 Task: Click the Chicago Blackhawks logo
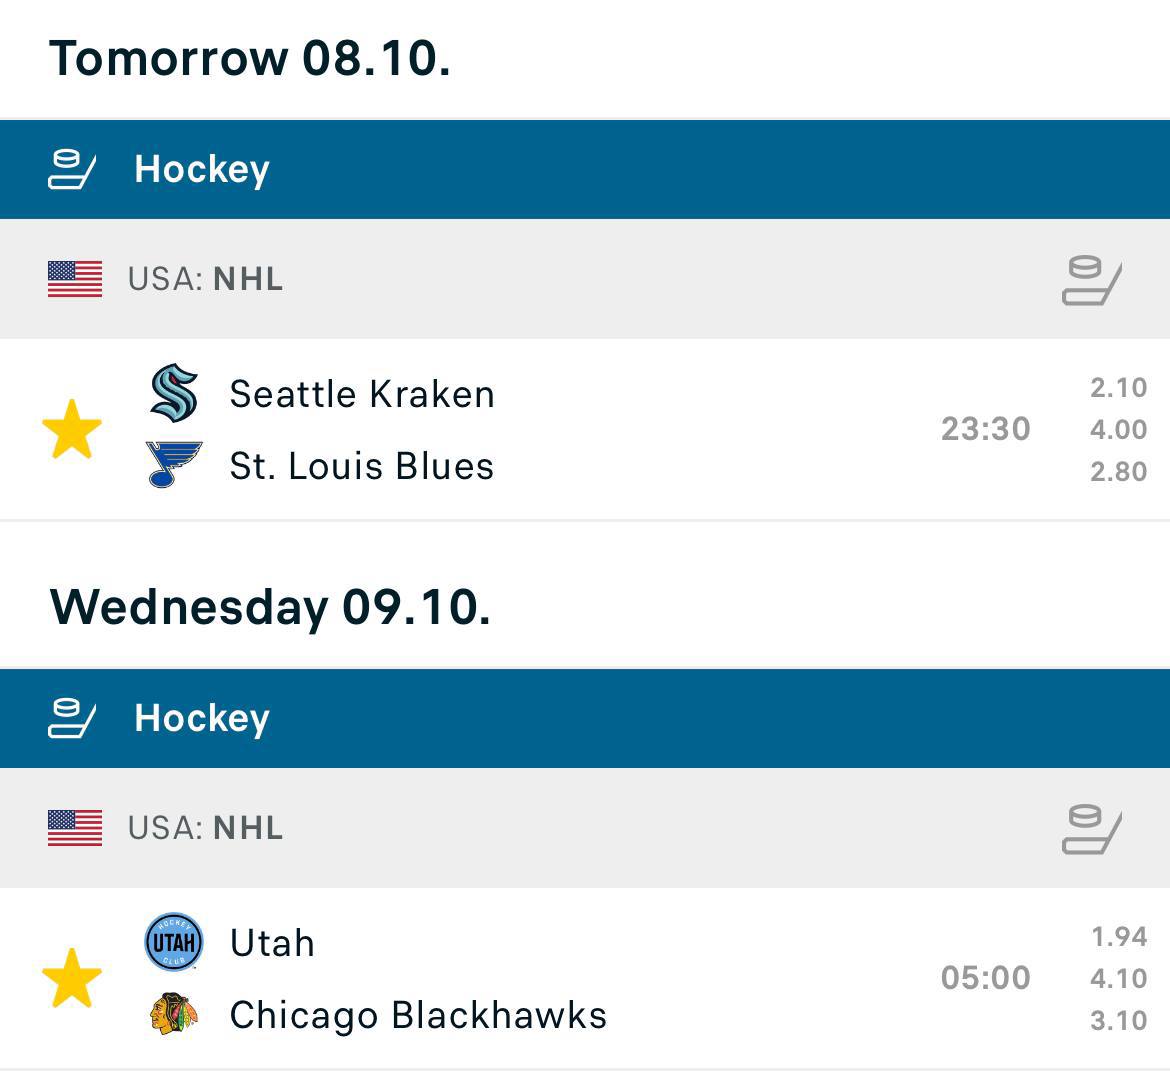174,1014
